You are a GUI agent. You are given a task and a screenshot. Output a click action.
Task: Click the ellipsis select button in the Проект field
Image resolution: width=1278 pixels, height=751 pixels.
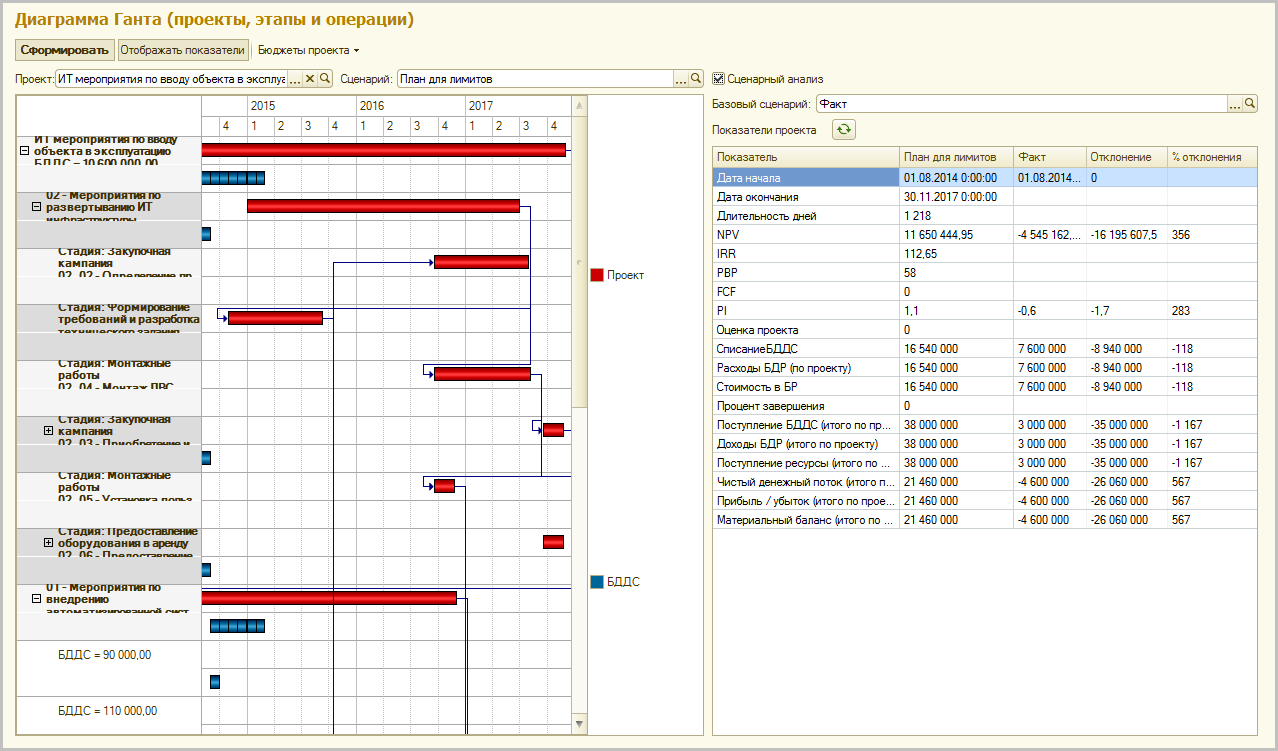(x=295, y=79)
